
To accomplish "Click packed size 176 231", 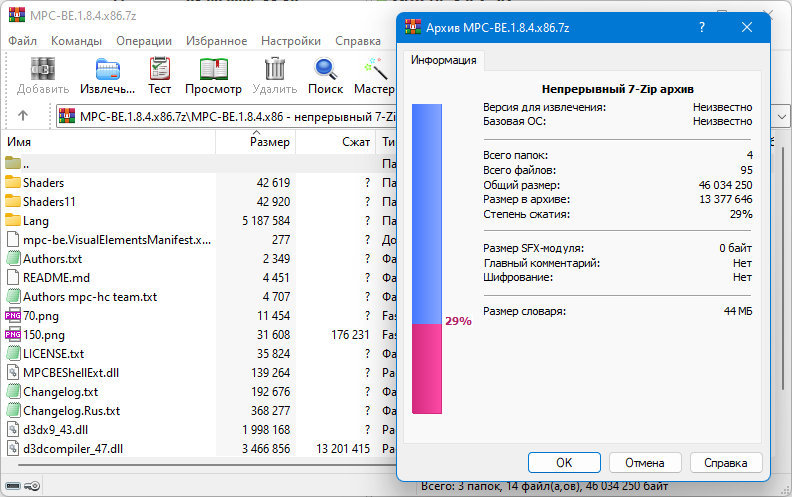I will [351, 334].
